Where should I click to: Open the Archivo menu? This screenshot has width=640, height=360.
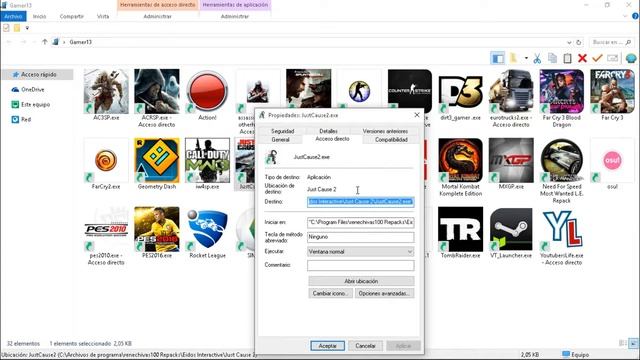[x=13, y=16]
